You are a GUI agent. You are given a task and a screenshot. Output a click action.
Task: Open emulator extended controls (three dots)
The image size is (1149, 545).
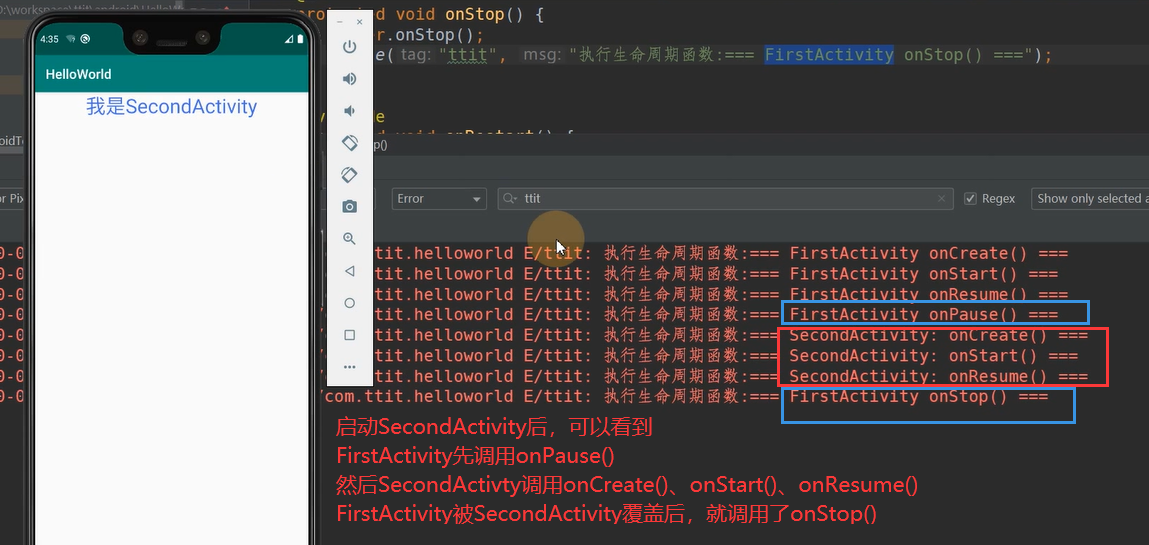(x=350, y=367)
